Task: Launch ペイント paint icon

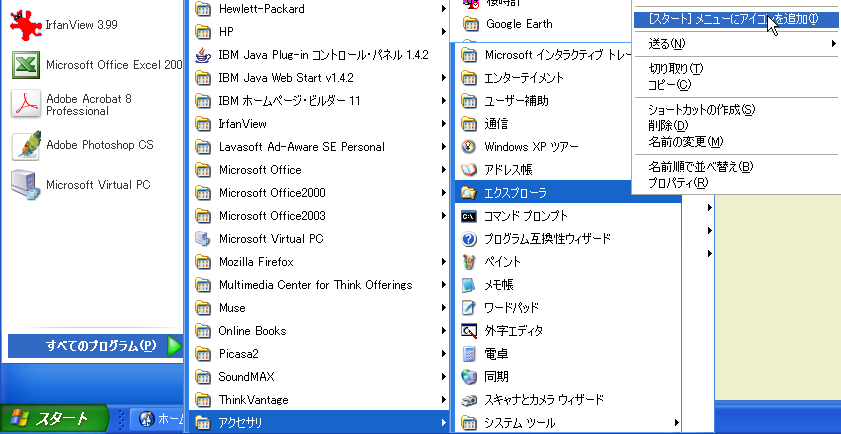Action: coord(469,262)
